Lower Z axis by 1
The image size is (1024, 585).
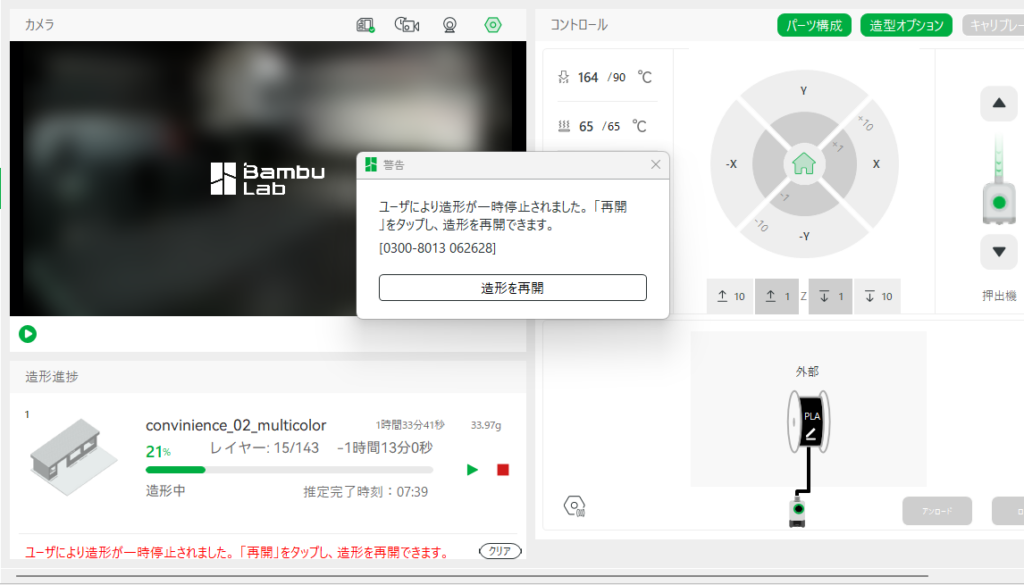[830, 296]
